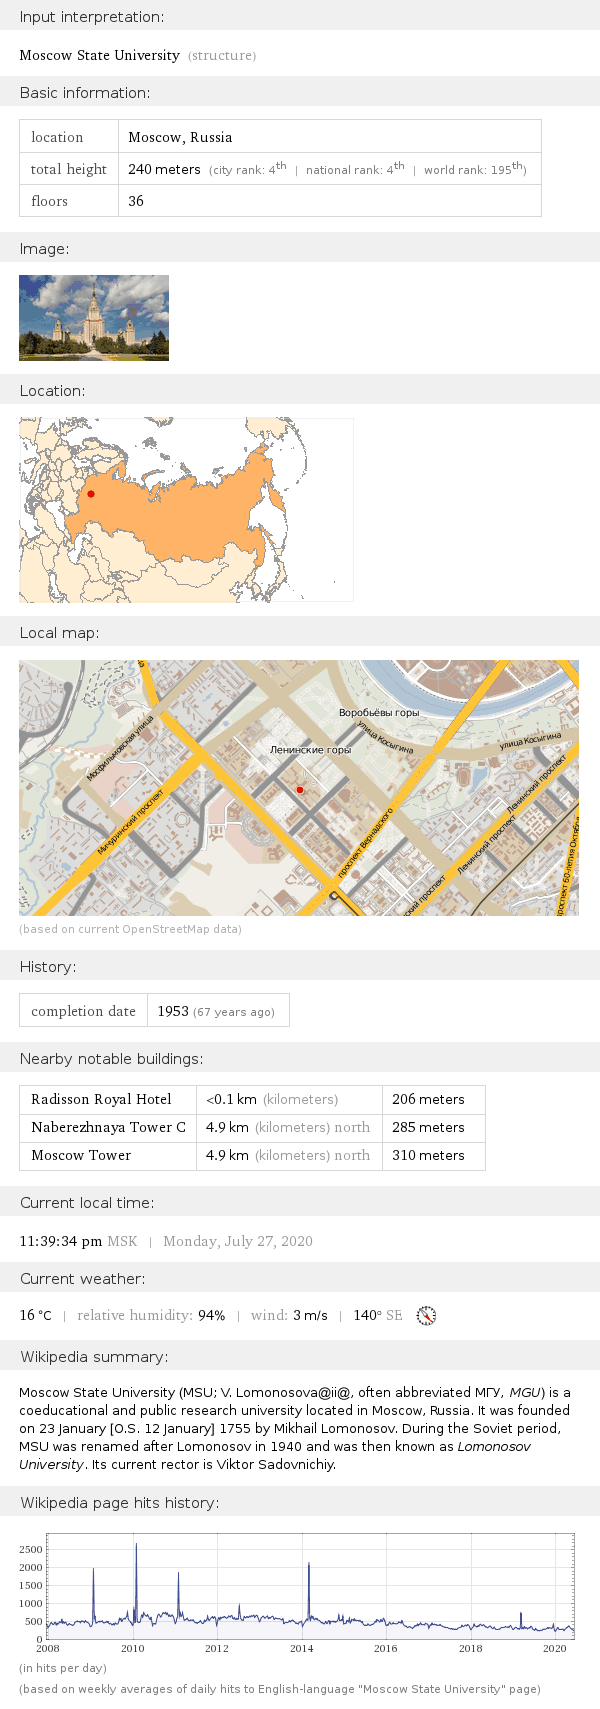
Task: Click the red marker on local map
Action: 299,790
